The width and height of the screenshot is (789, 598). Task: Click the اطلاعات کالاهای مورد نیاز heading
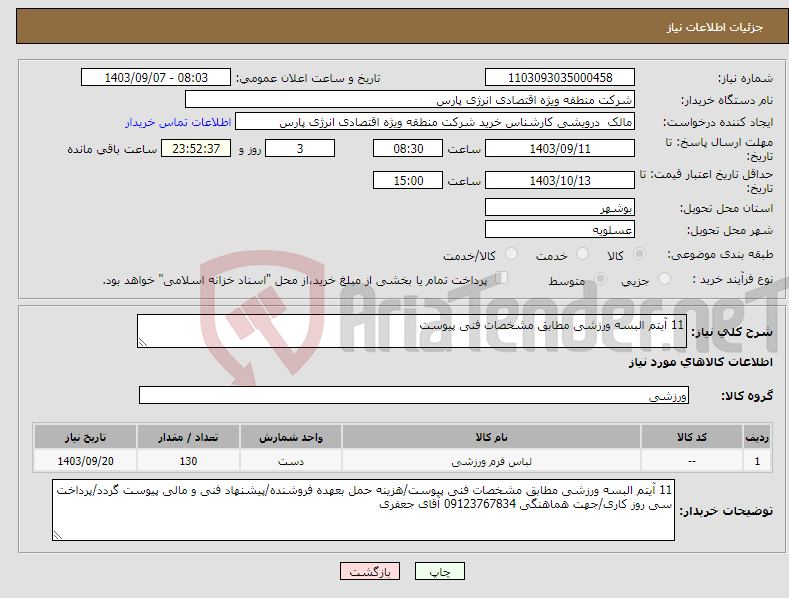coord(700,362)
